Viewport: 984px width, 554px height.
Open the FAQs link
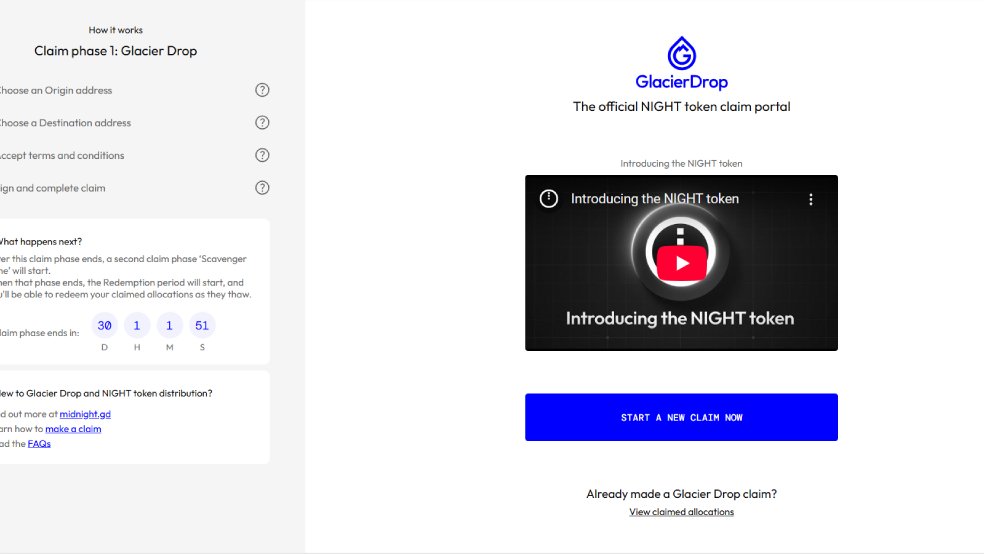click(x=39, y=444)
